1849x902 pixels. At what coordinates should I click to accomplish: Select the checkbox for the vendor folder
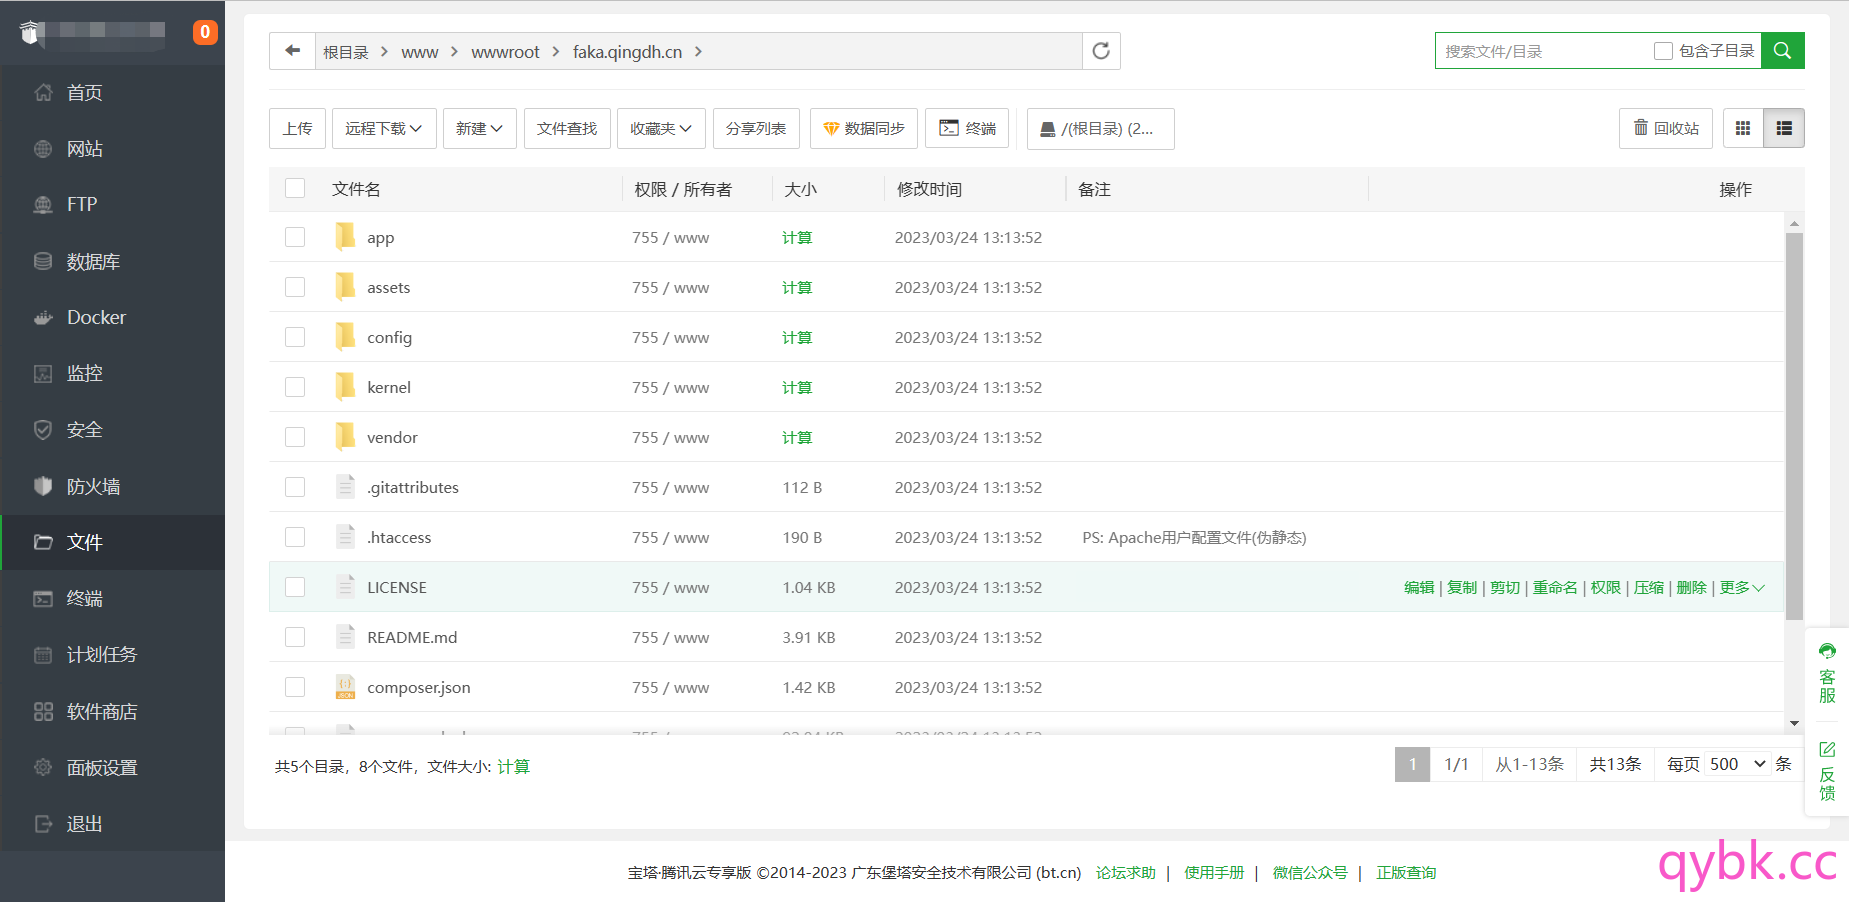click(295, 437)
